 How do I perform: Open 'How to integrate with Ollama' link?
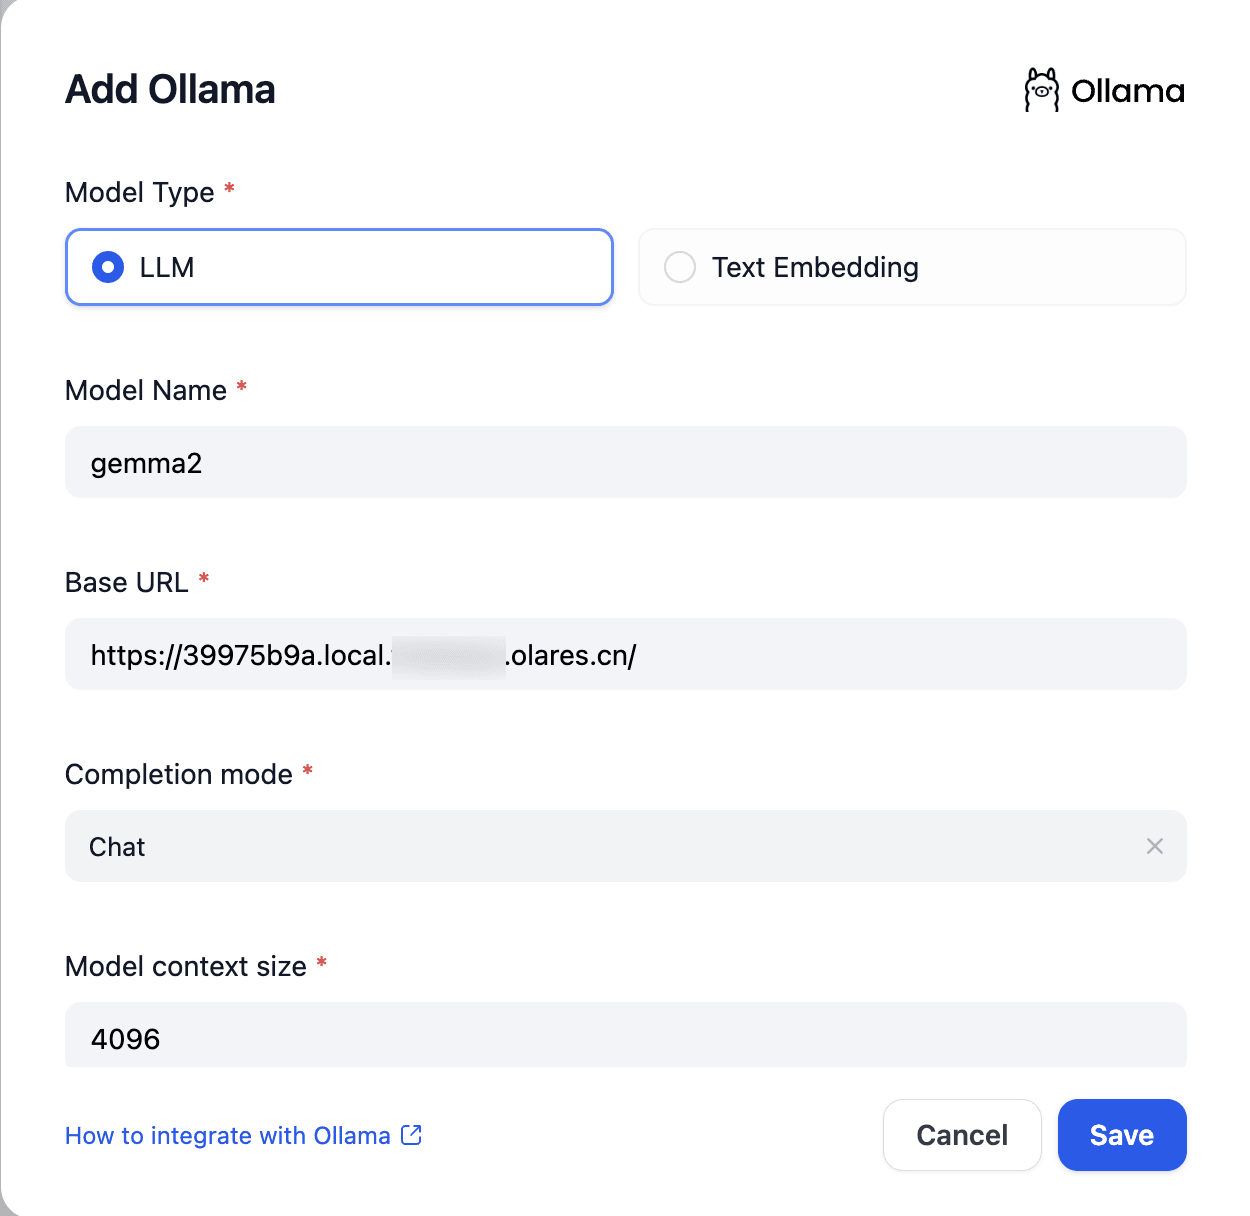[228, 1136]
